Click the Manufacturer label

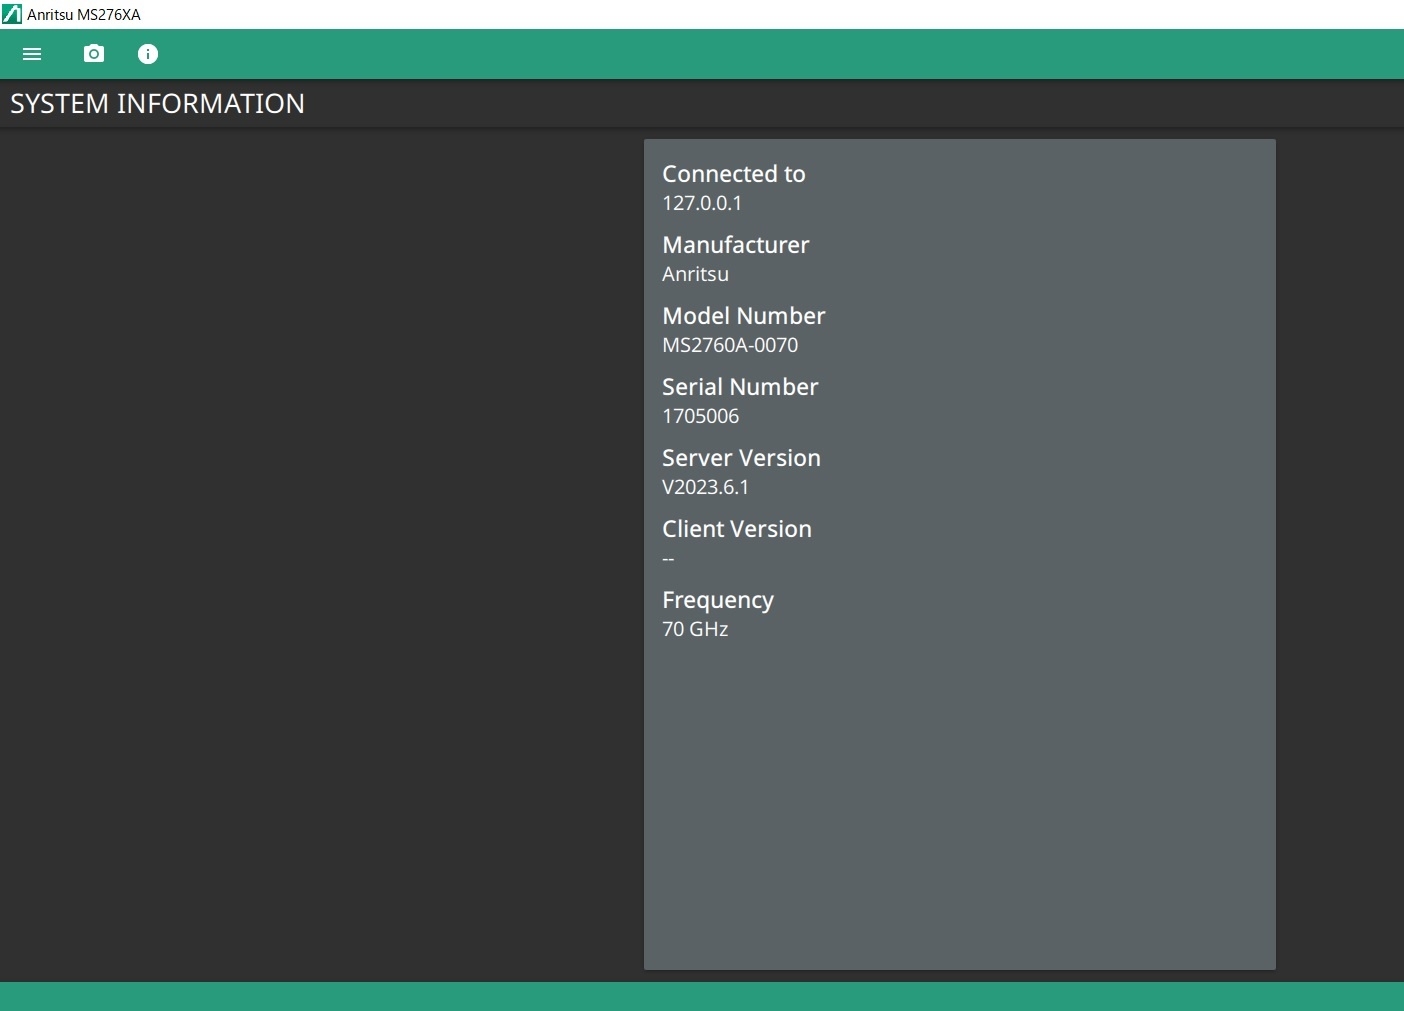pos(736,245)
